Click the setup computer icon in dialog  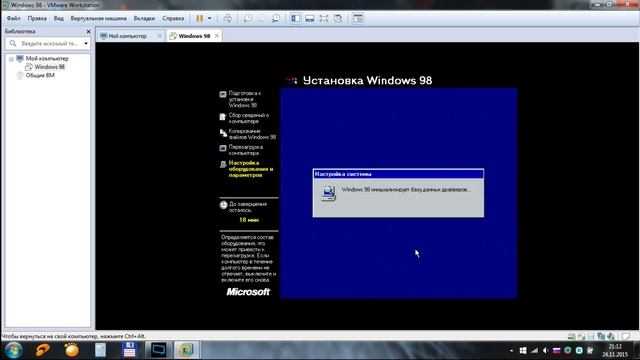(328, 193)
